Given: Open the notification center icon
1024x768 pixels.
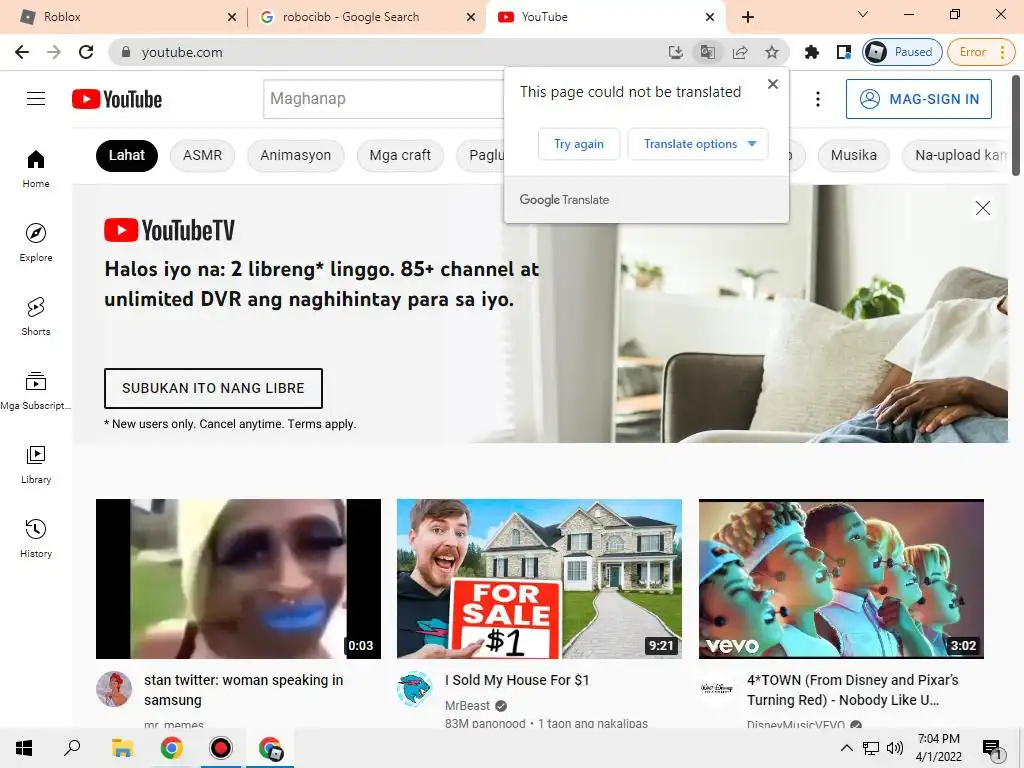Looking at the screenshot, I should coord(991,749).
